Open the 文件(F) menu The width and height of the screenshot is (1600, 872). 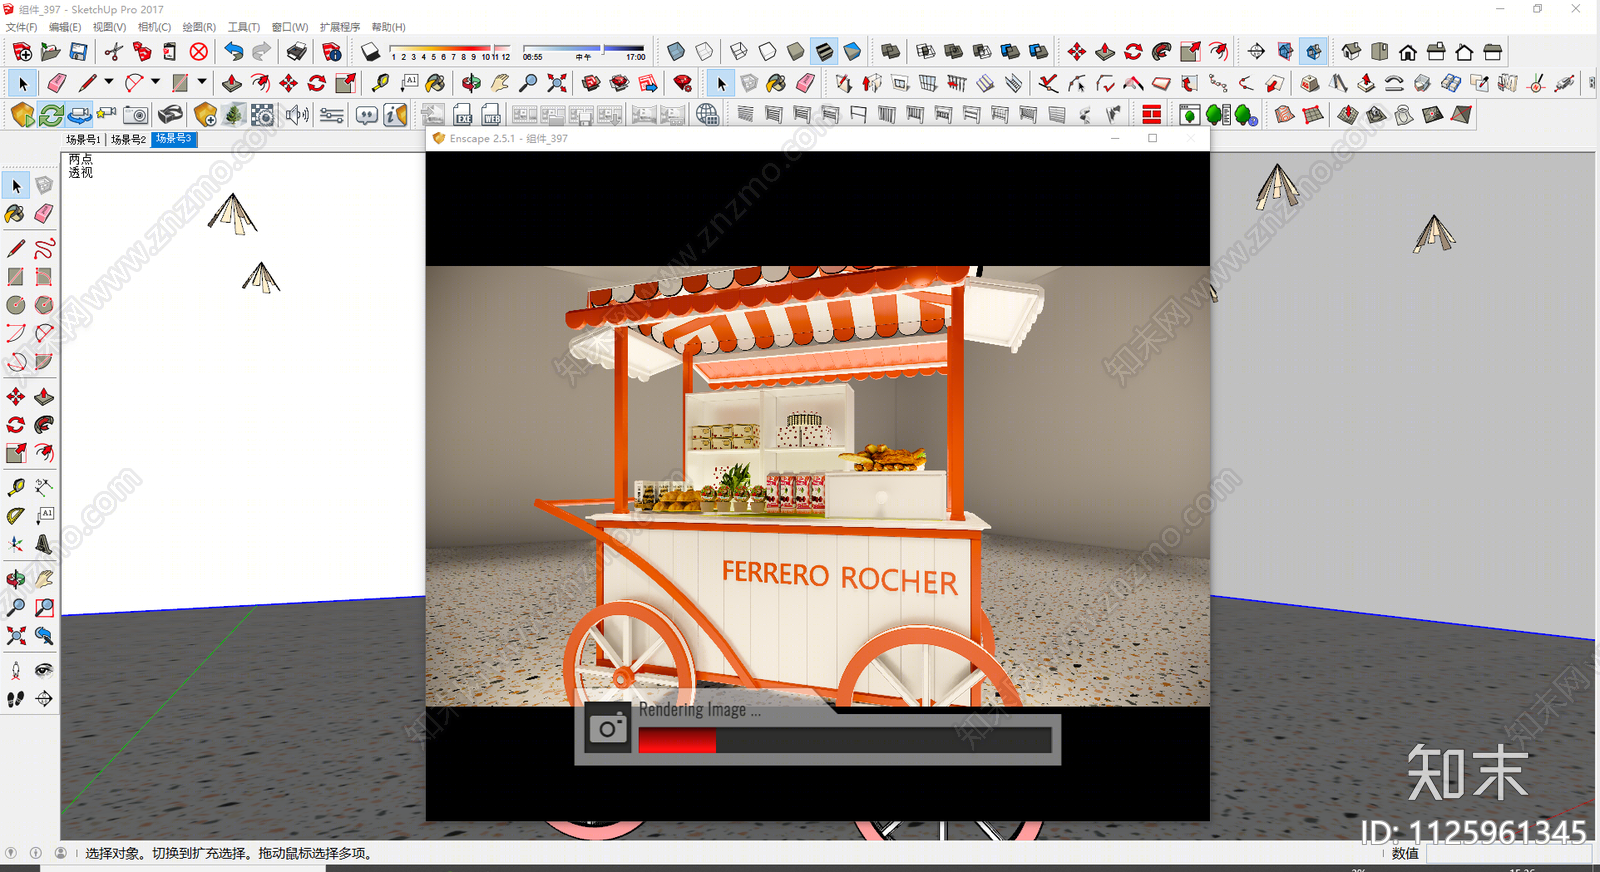click(x=21, y=27)
